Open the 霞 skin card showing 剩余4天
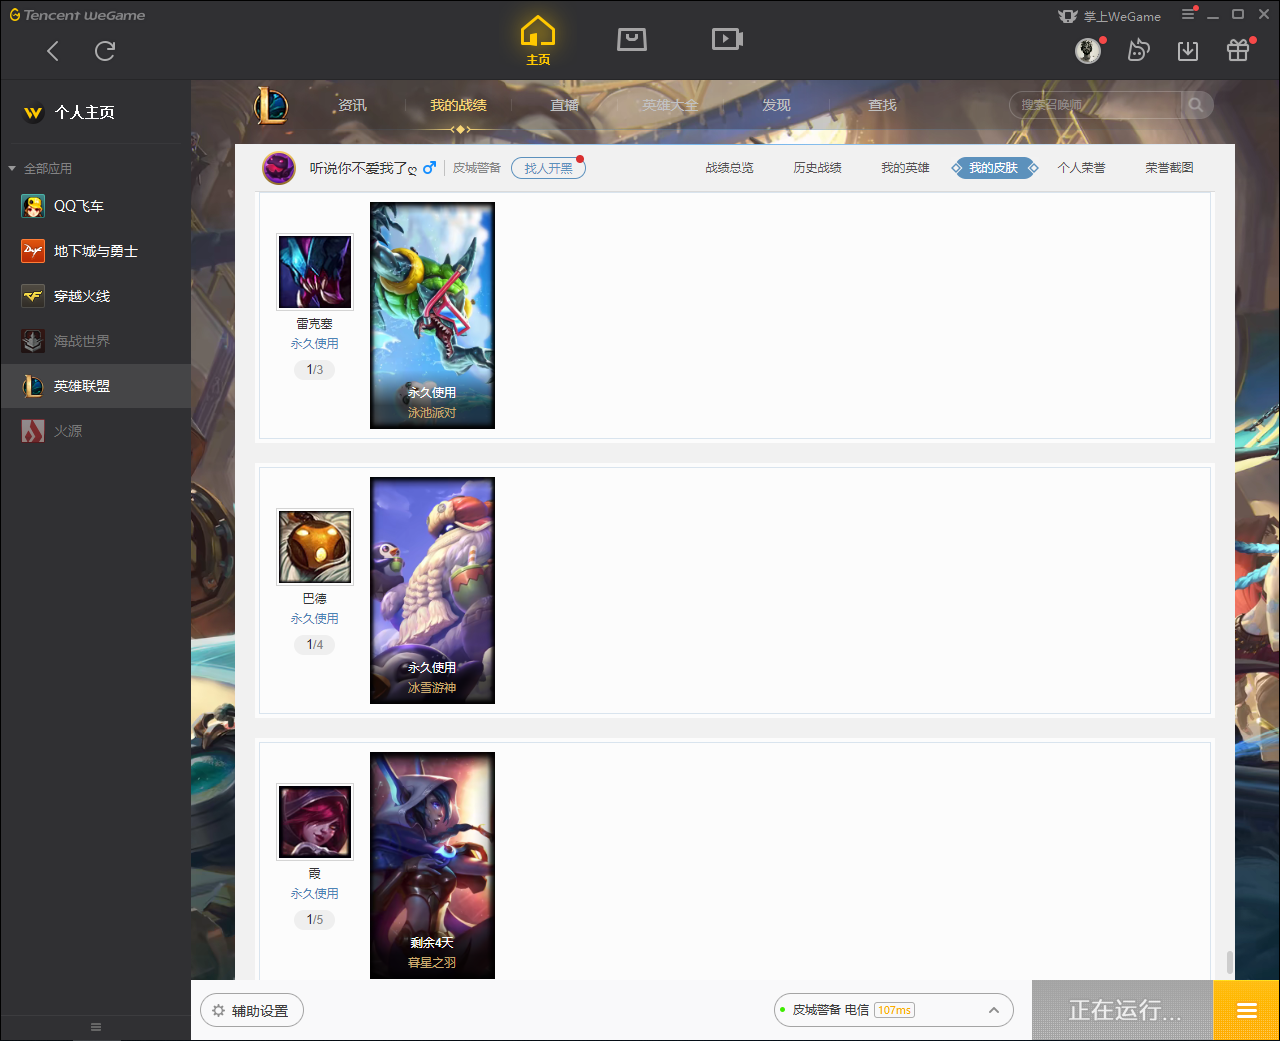1280x1041 pixels. tap(432, 865)
